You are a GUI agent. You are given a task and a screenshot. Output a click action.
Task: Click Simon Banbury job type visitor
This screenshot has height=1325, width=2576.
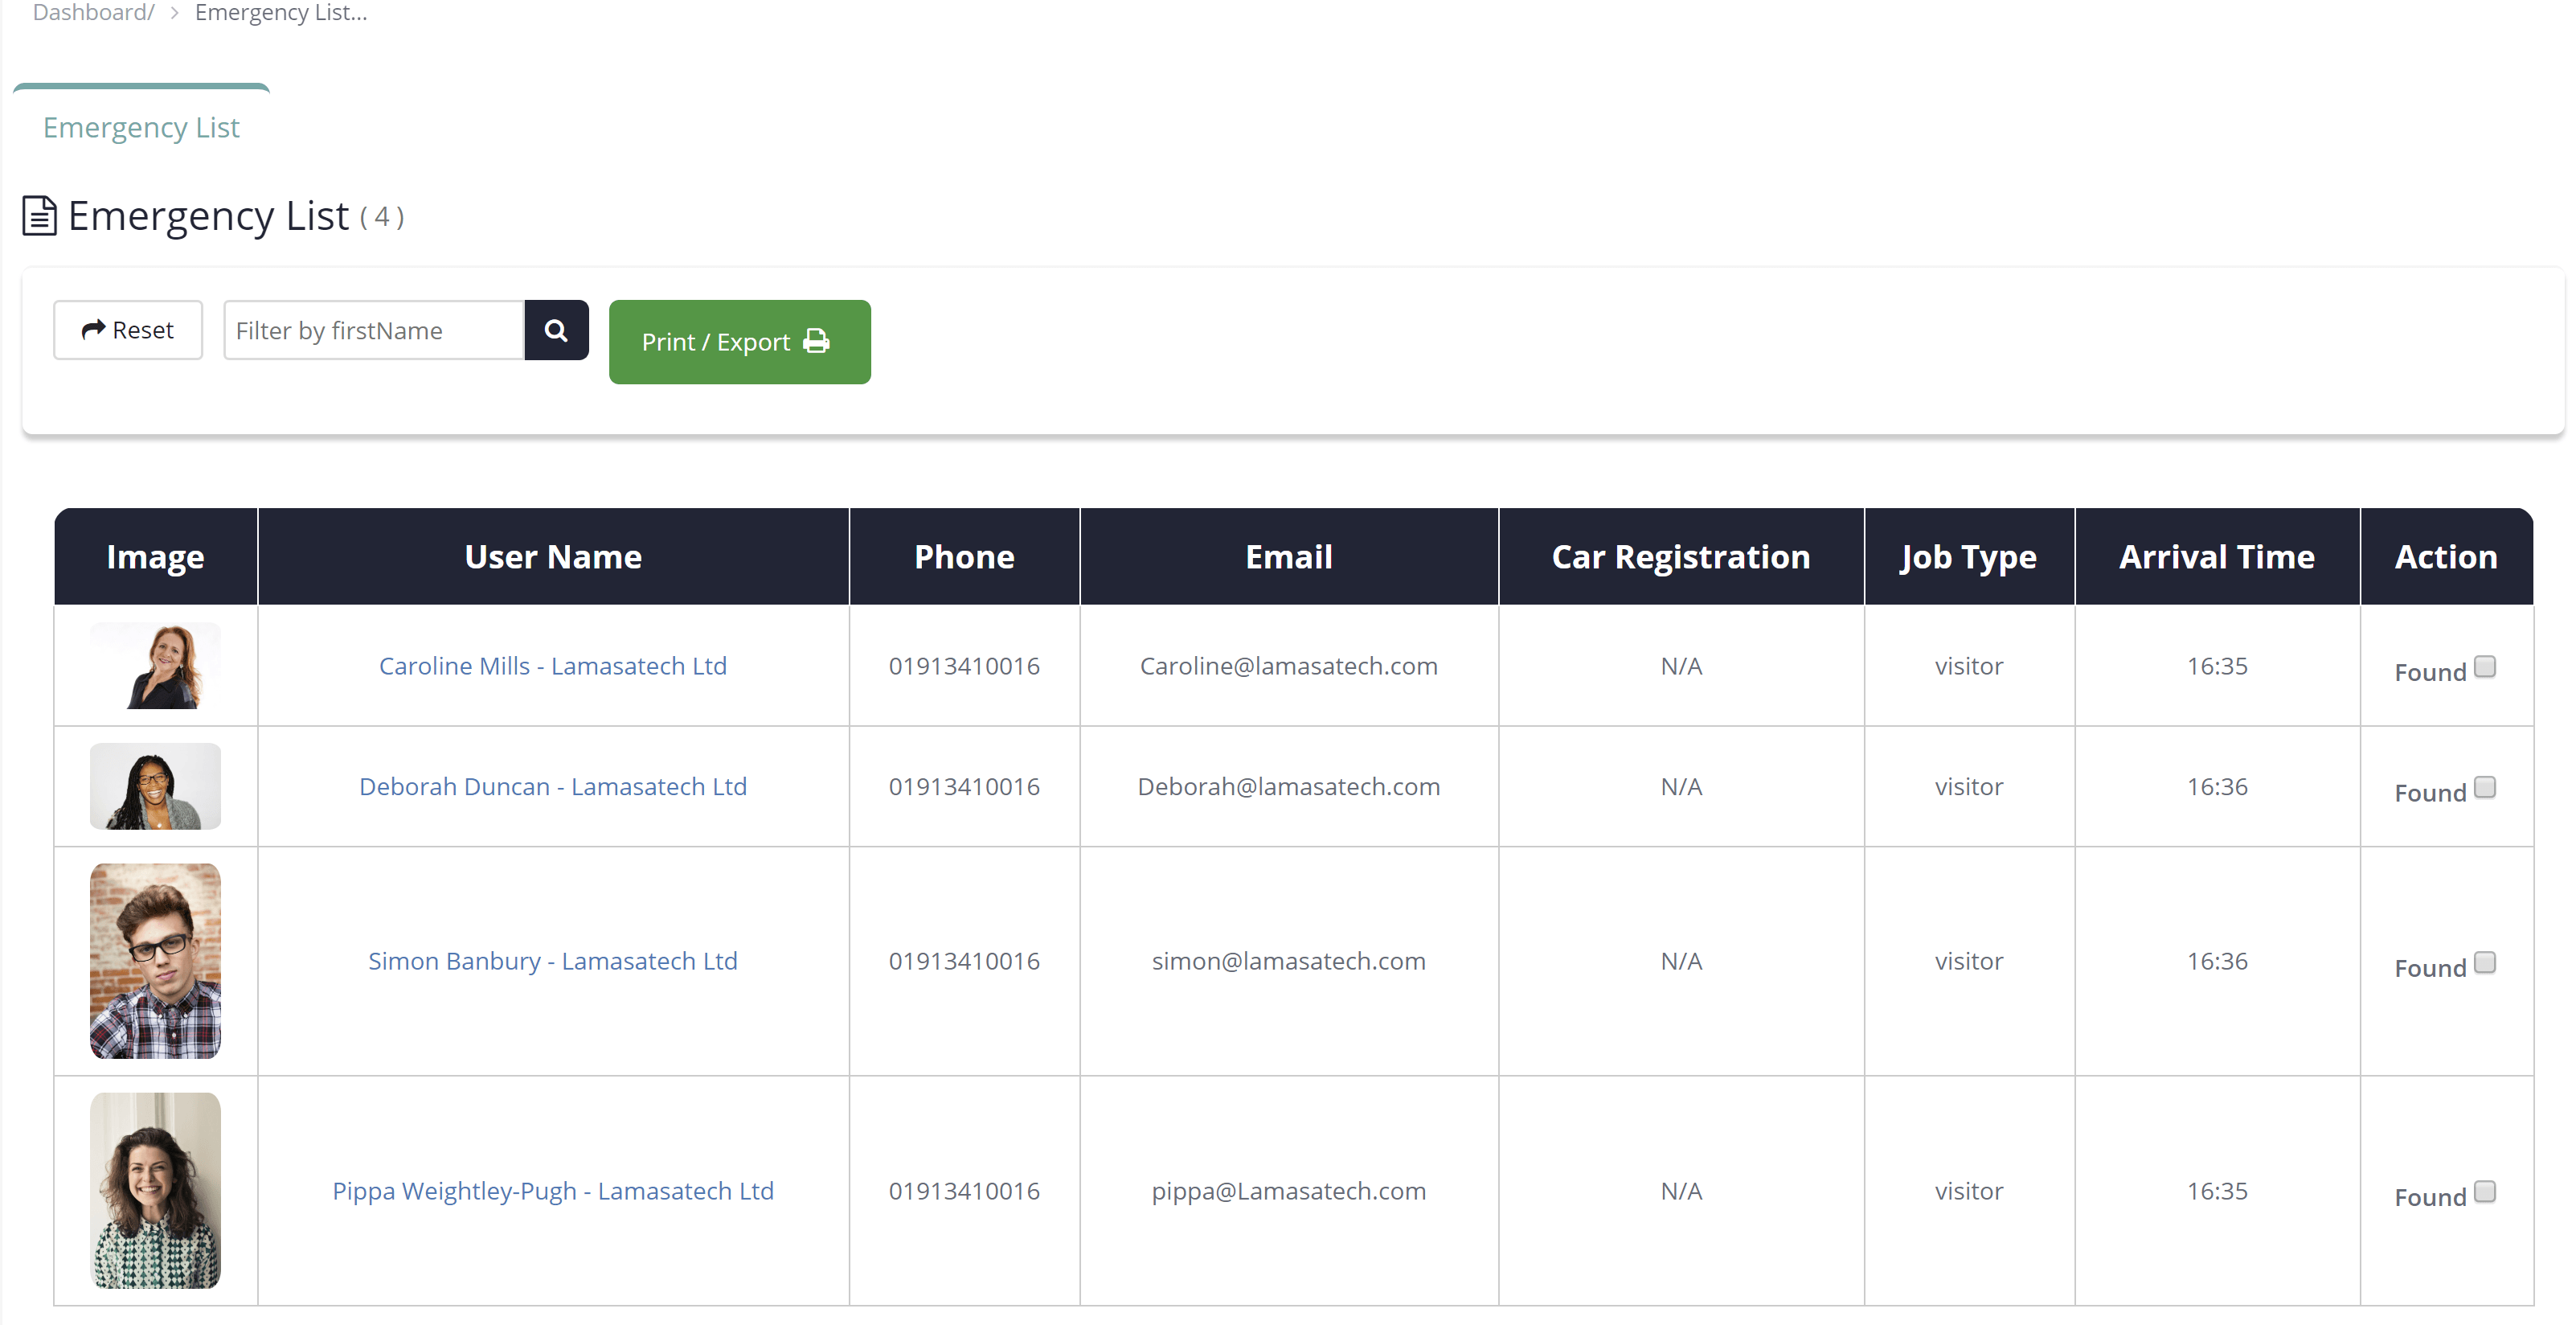pos(1969,961)
